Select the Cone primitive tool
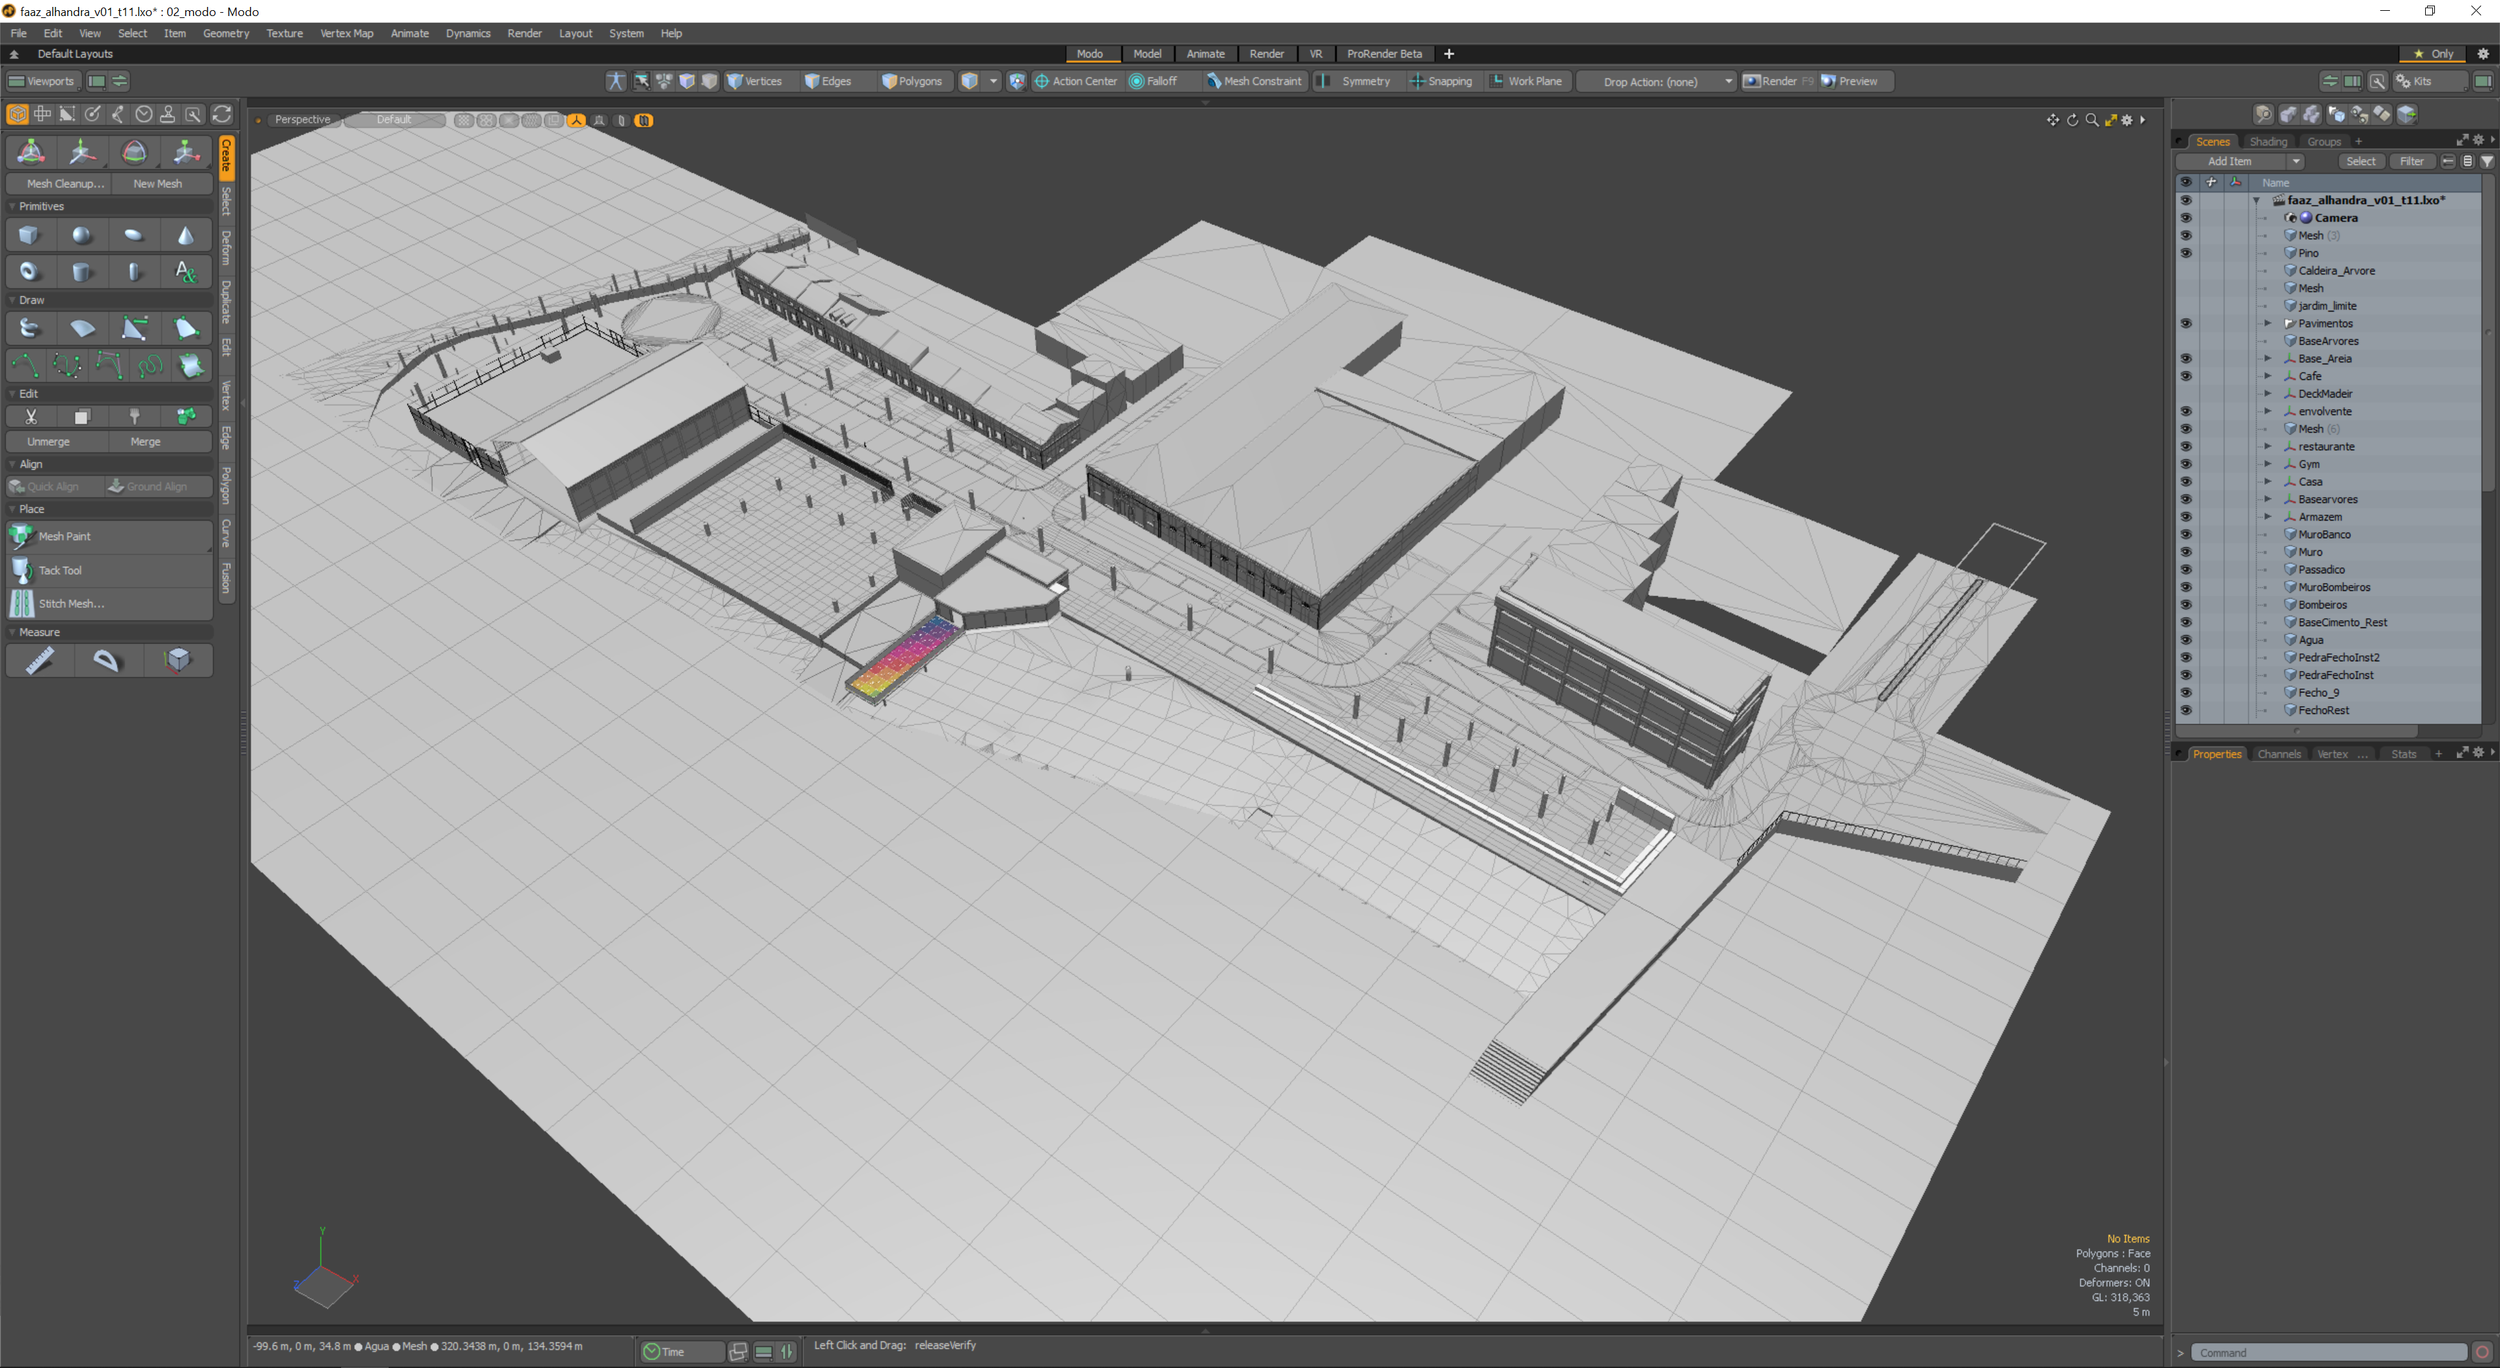2500x1368 pixels. (x=185, y=236)
